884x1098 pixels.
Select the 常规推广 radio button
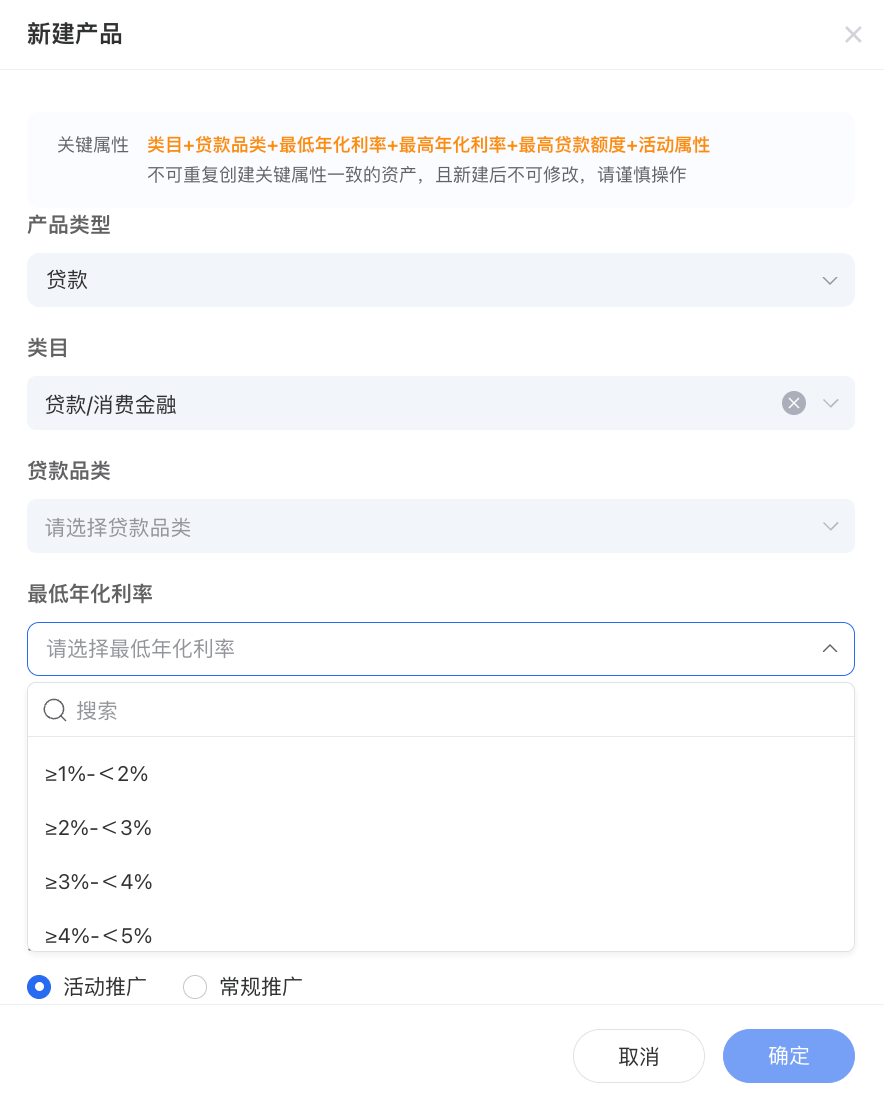(195, 987)
